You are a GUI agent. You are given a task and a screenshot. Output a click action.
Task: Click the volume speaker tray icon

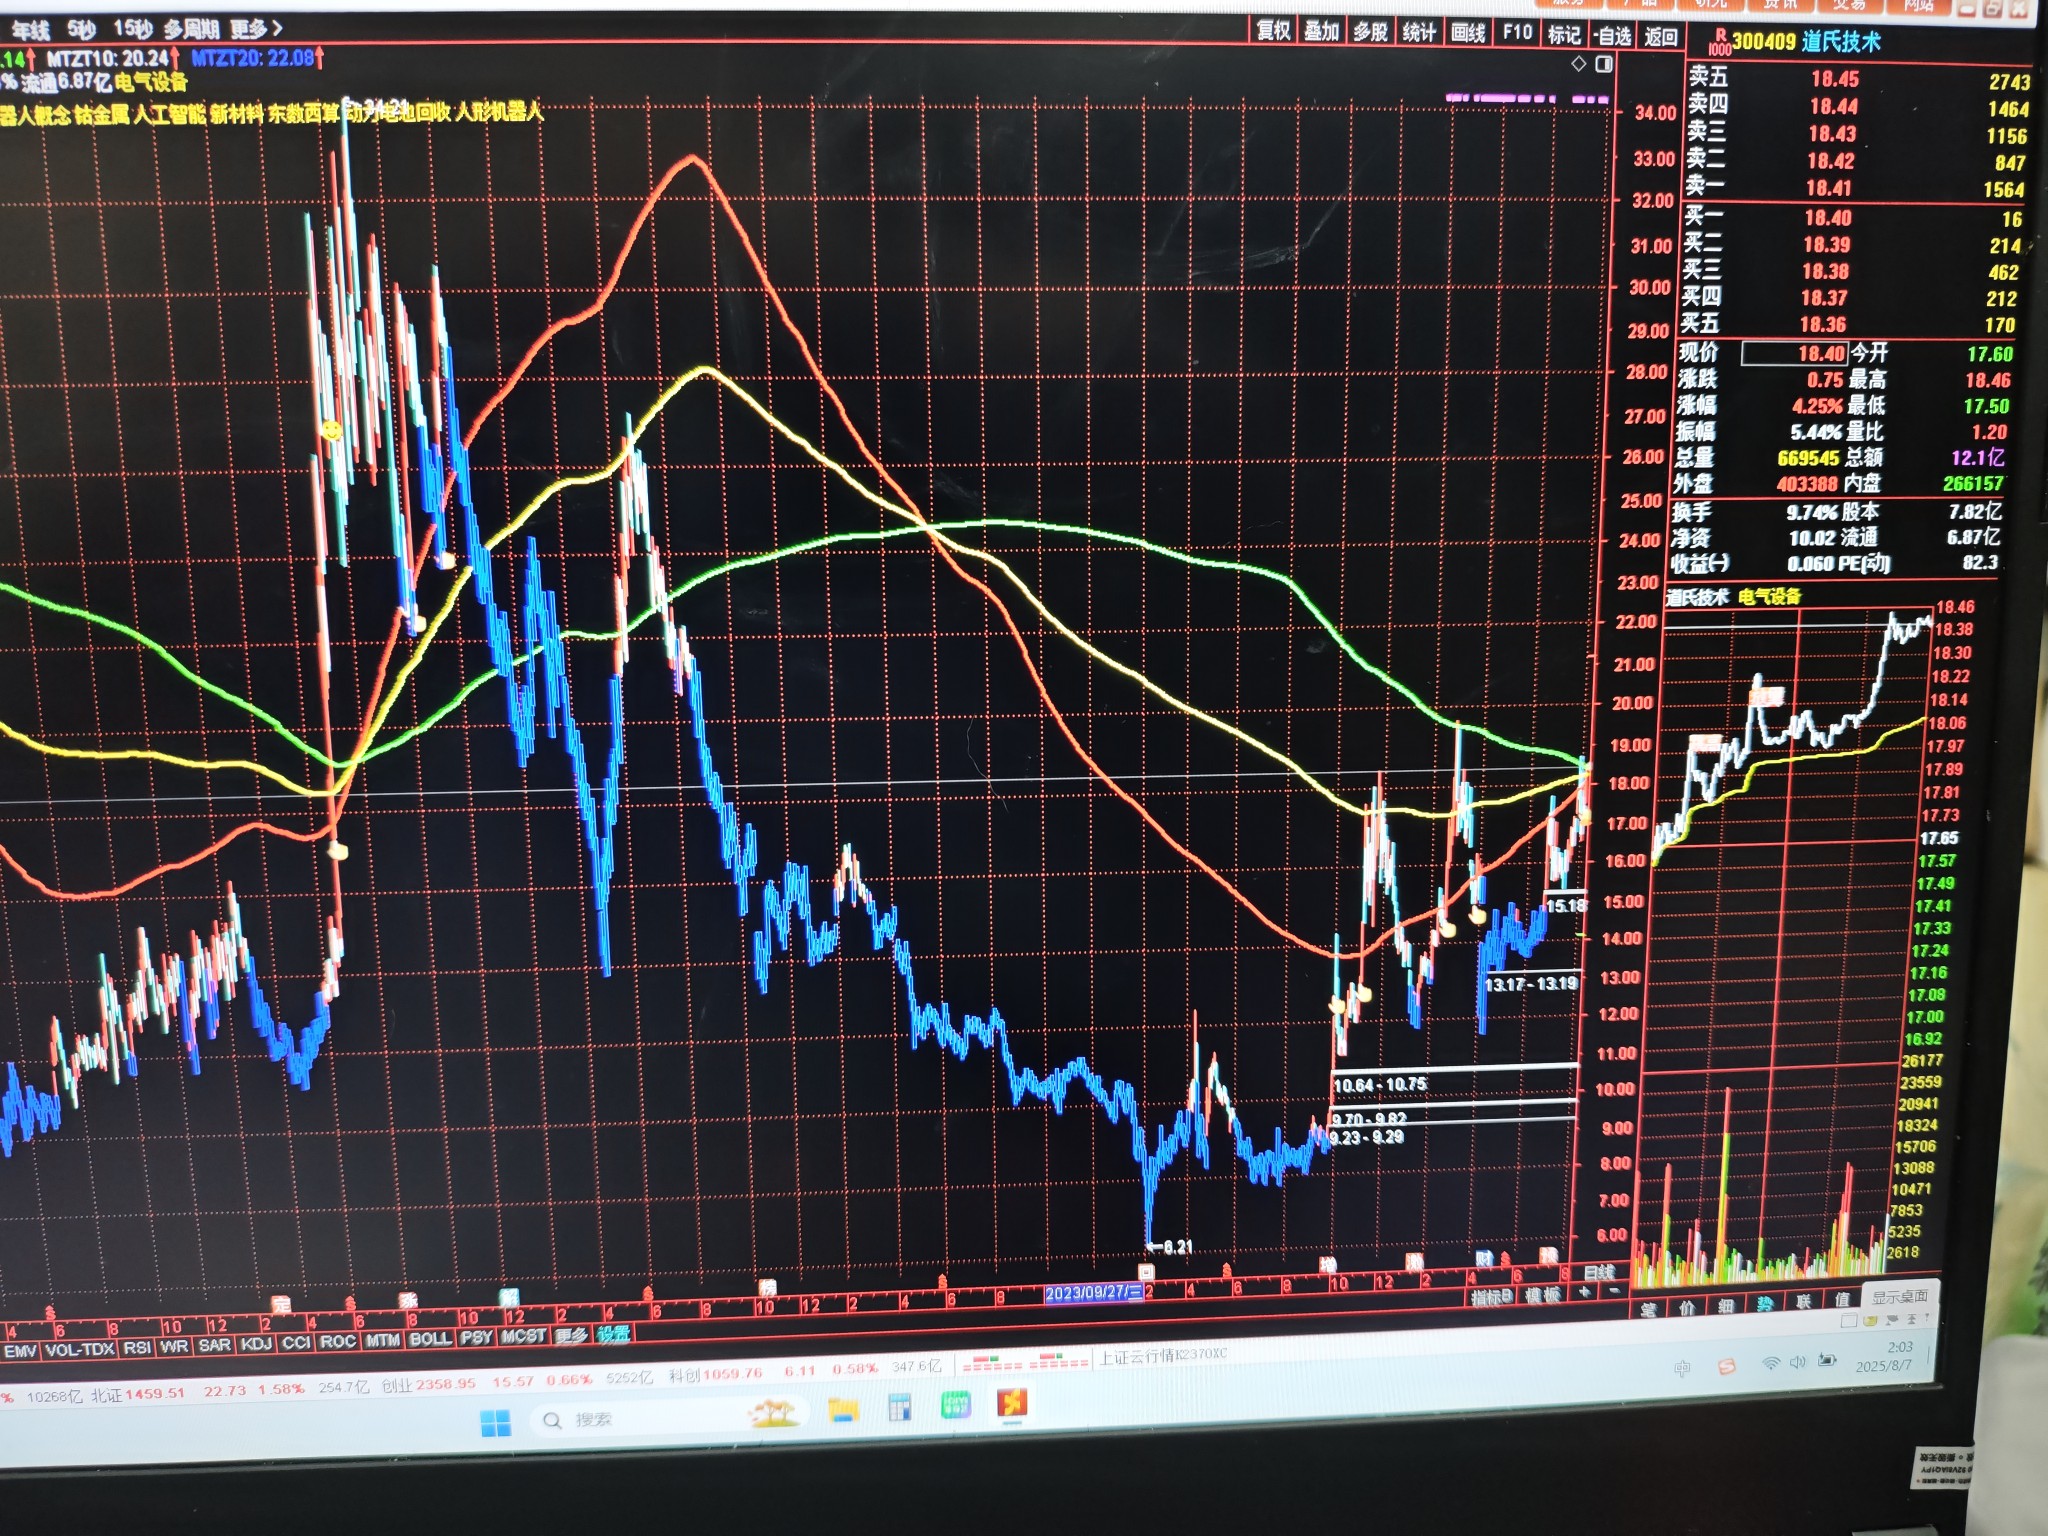[1797, 1362]
